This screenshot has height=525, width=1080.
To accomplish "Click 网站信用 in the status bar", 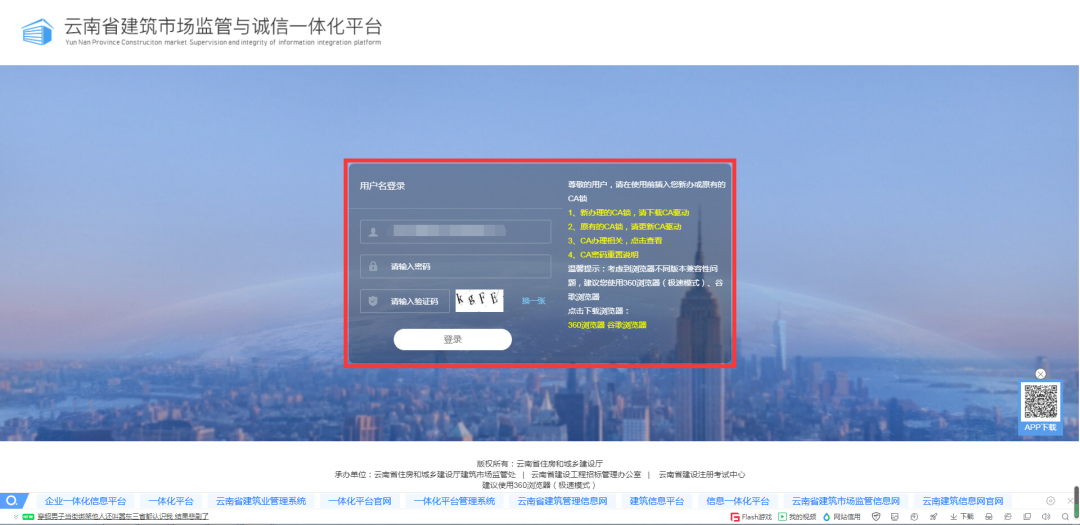I will point(841,517).
